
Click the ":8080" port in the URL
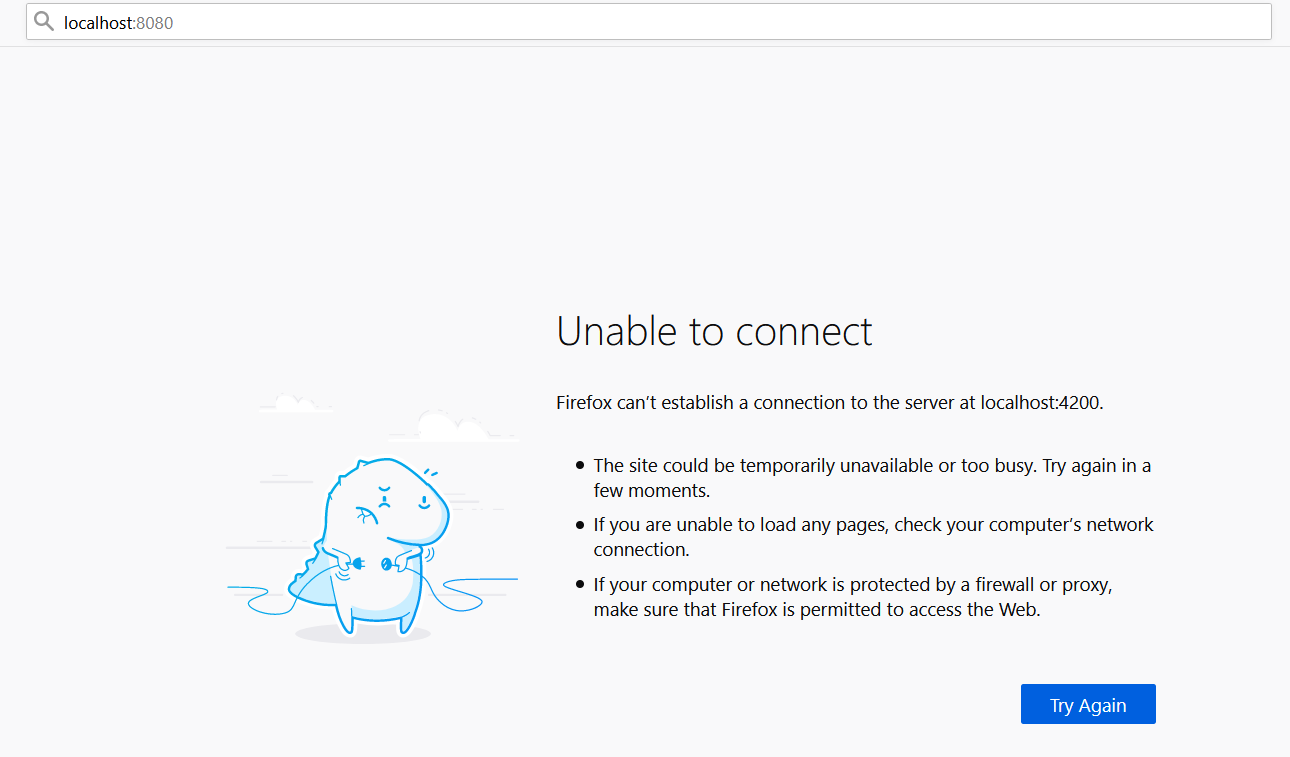tap(152, 22)
